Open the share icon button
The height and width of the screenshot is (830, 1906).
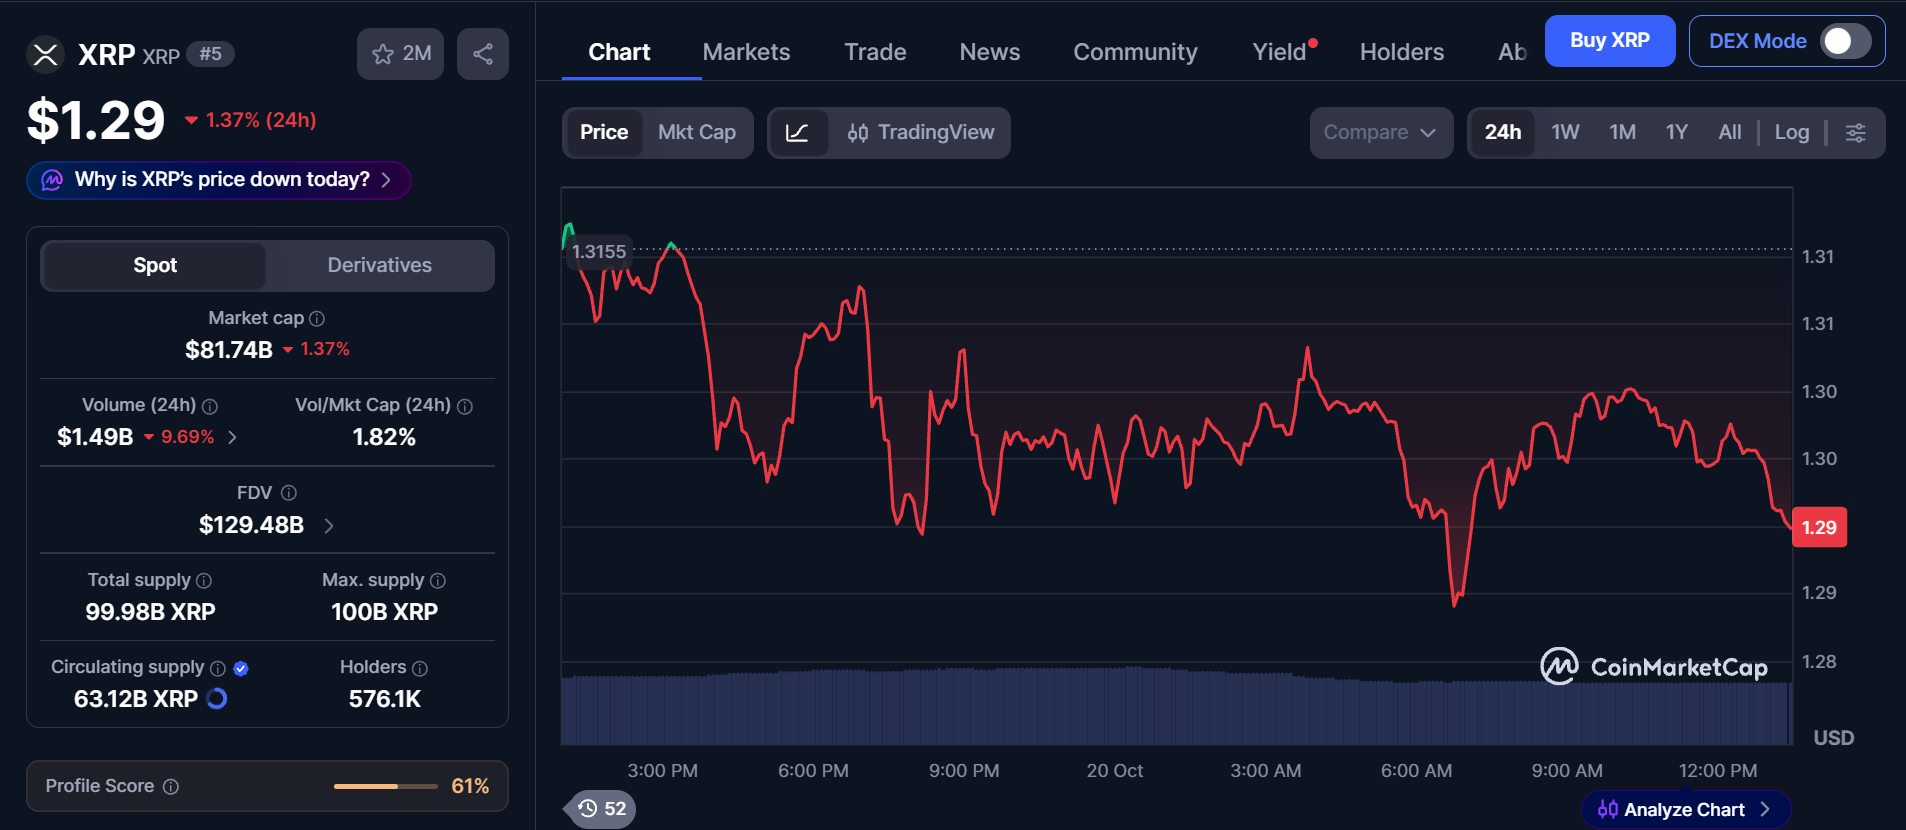[483, 54]
